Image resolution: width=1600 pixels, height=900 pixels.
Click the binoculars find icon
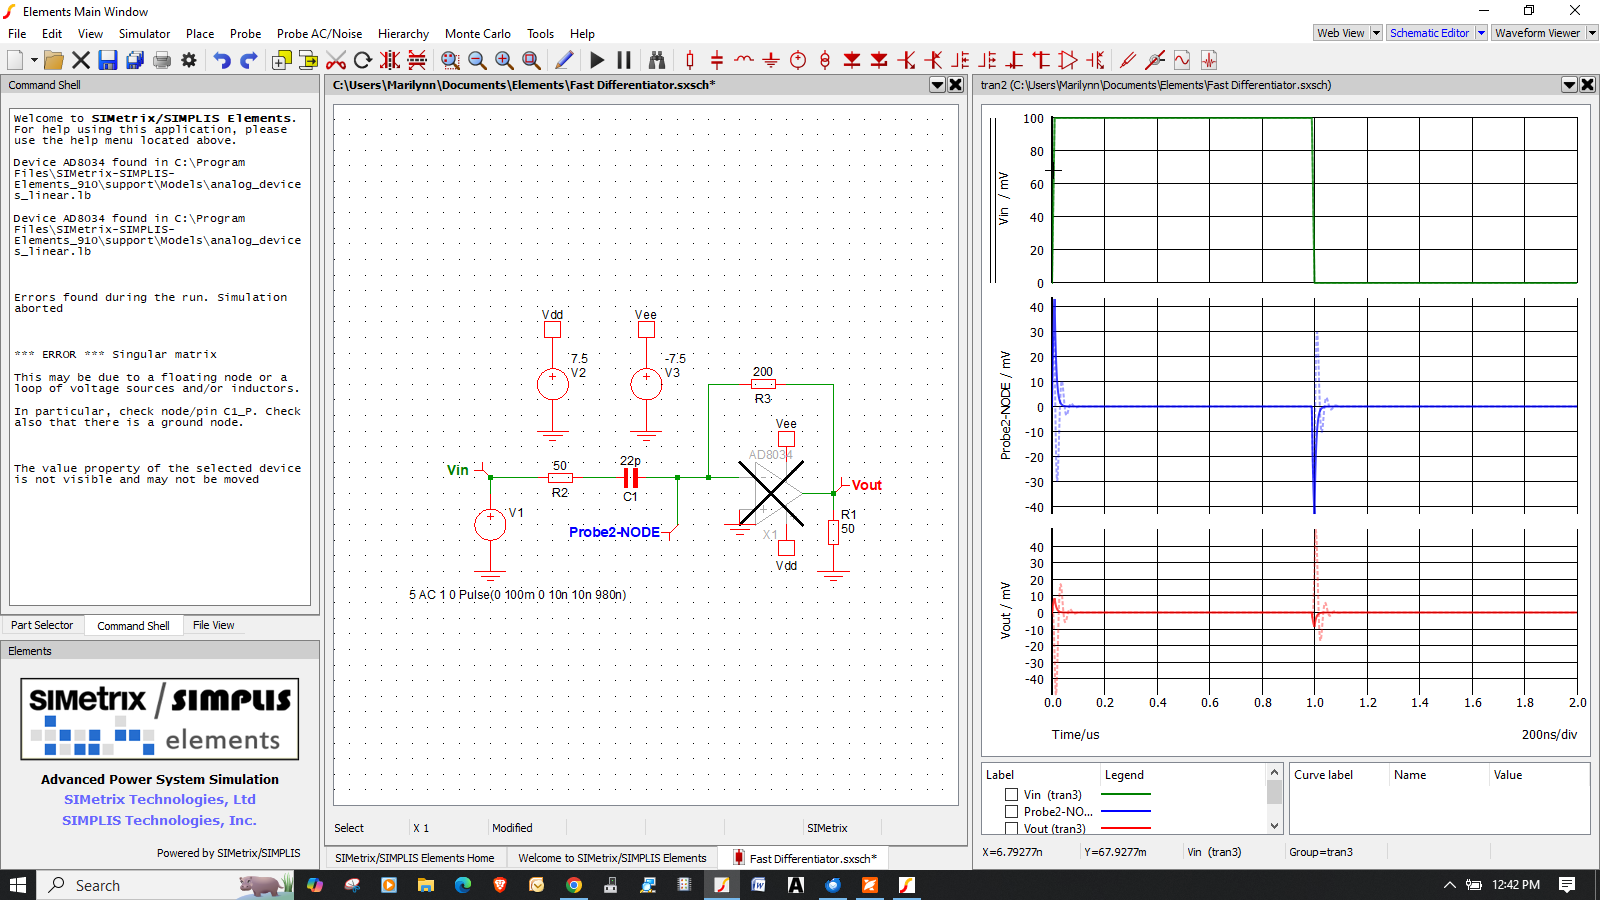[x=657, y=60]
